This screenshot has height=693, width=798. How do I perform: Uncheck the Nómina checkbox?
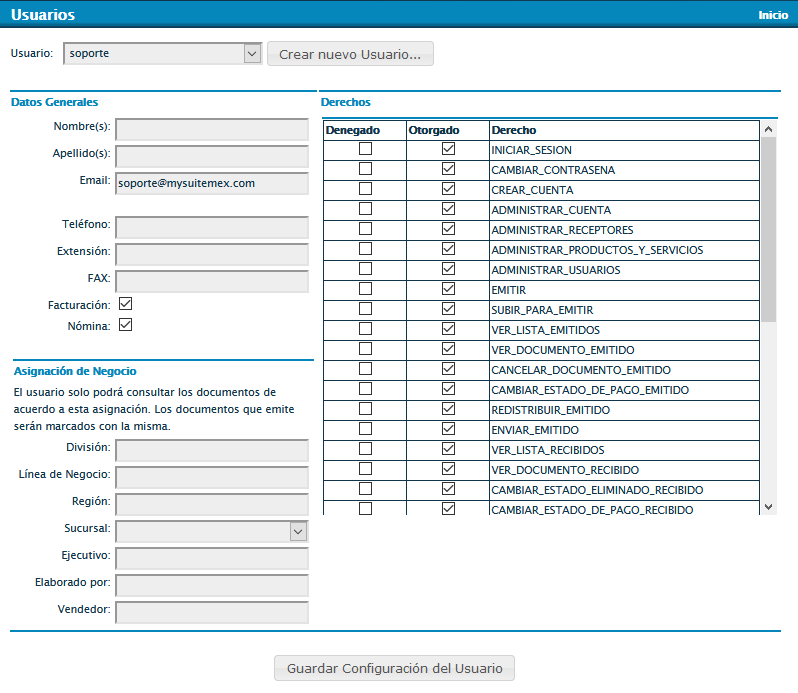point(126,324)
